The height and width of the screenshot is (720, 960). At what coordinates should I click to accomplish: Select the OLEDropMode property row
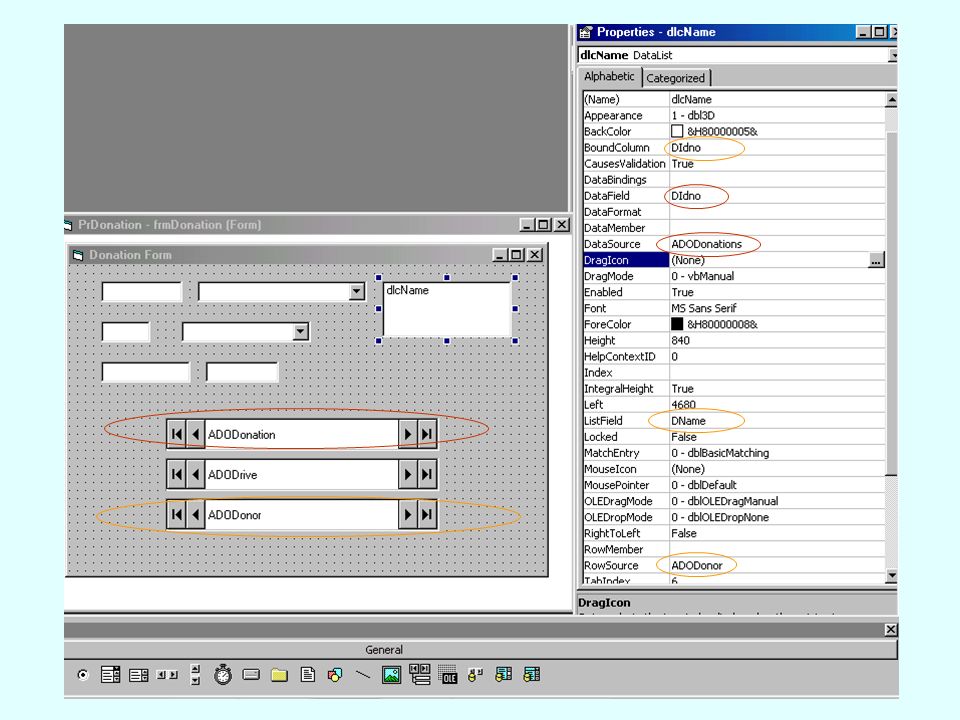coord(734,517)
